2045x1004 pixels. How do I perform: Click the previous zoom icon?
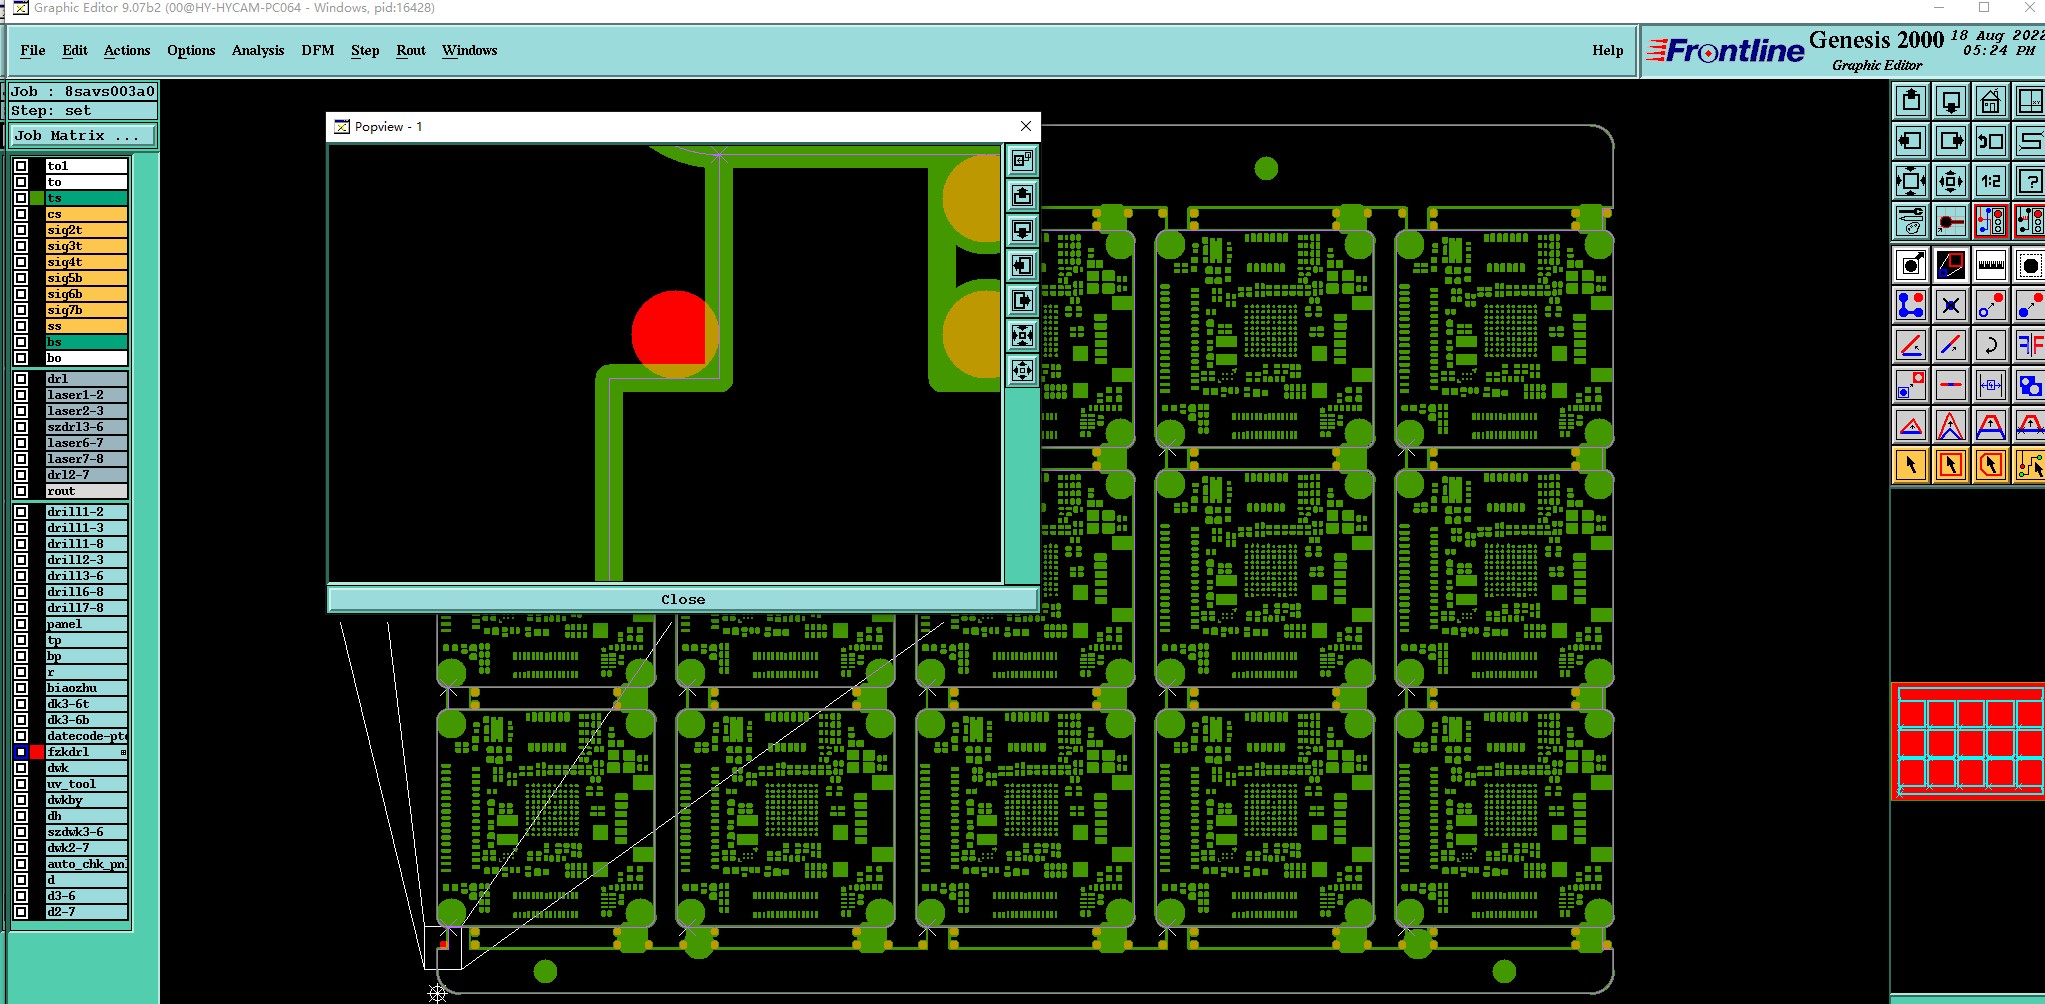point(1991,141)
